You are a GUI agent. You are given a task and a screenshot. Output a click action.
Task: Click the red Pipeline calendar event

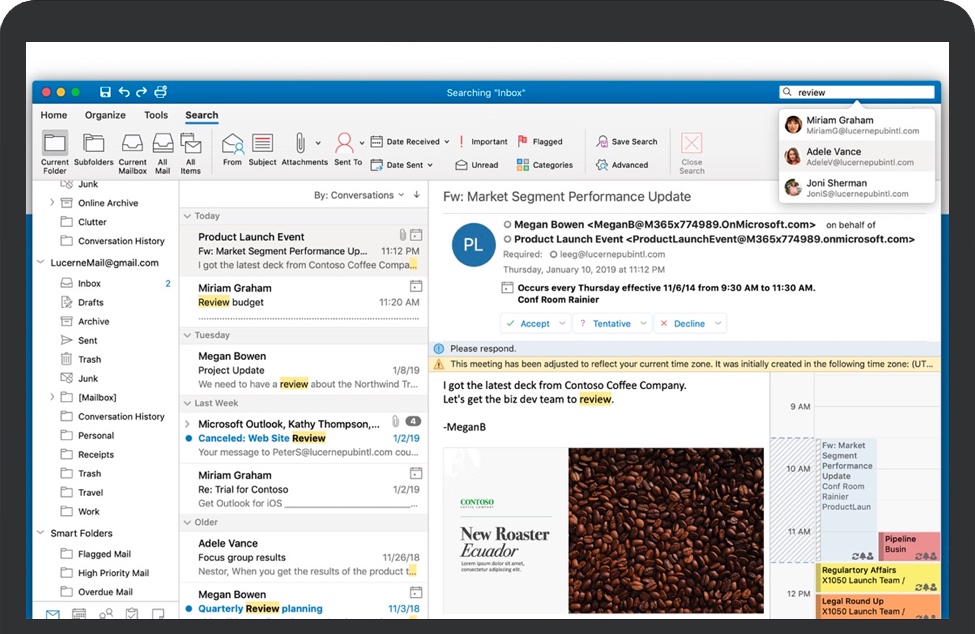tap(909, 545)
